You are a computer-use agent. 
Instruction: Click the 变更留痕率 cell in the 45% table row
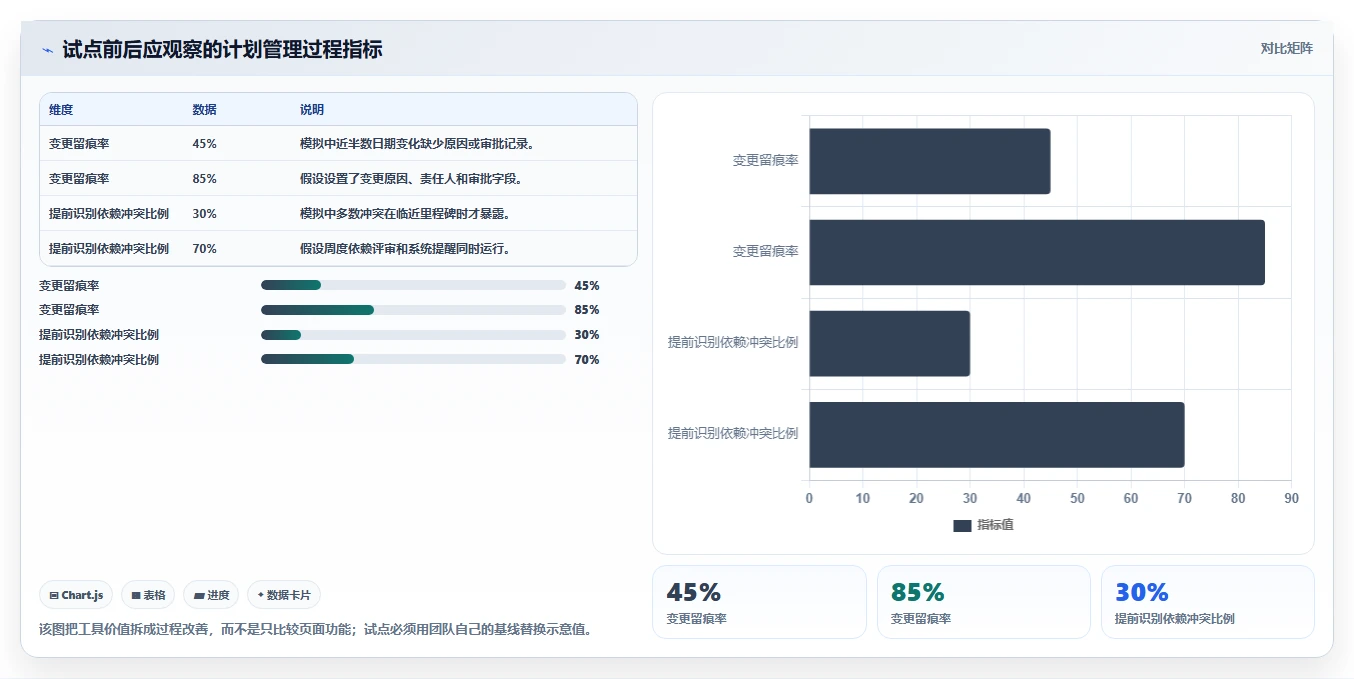pos(79,144)
